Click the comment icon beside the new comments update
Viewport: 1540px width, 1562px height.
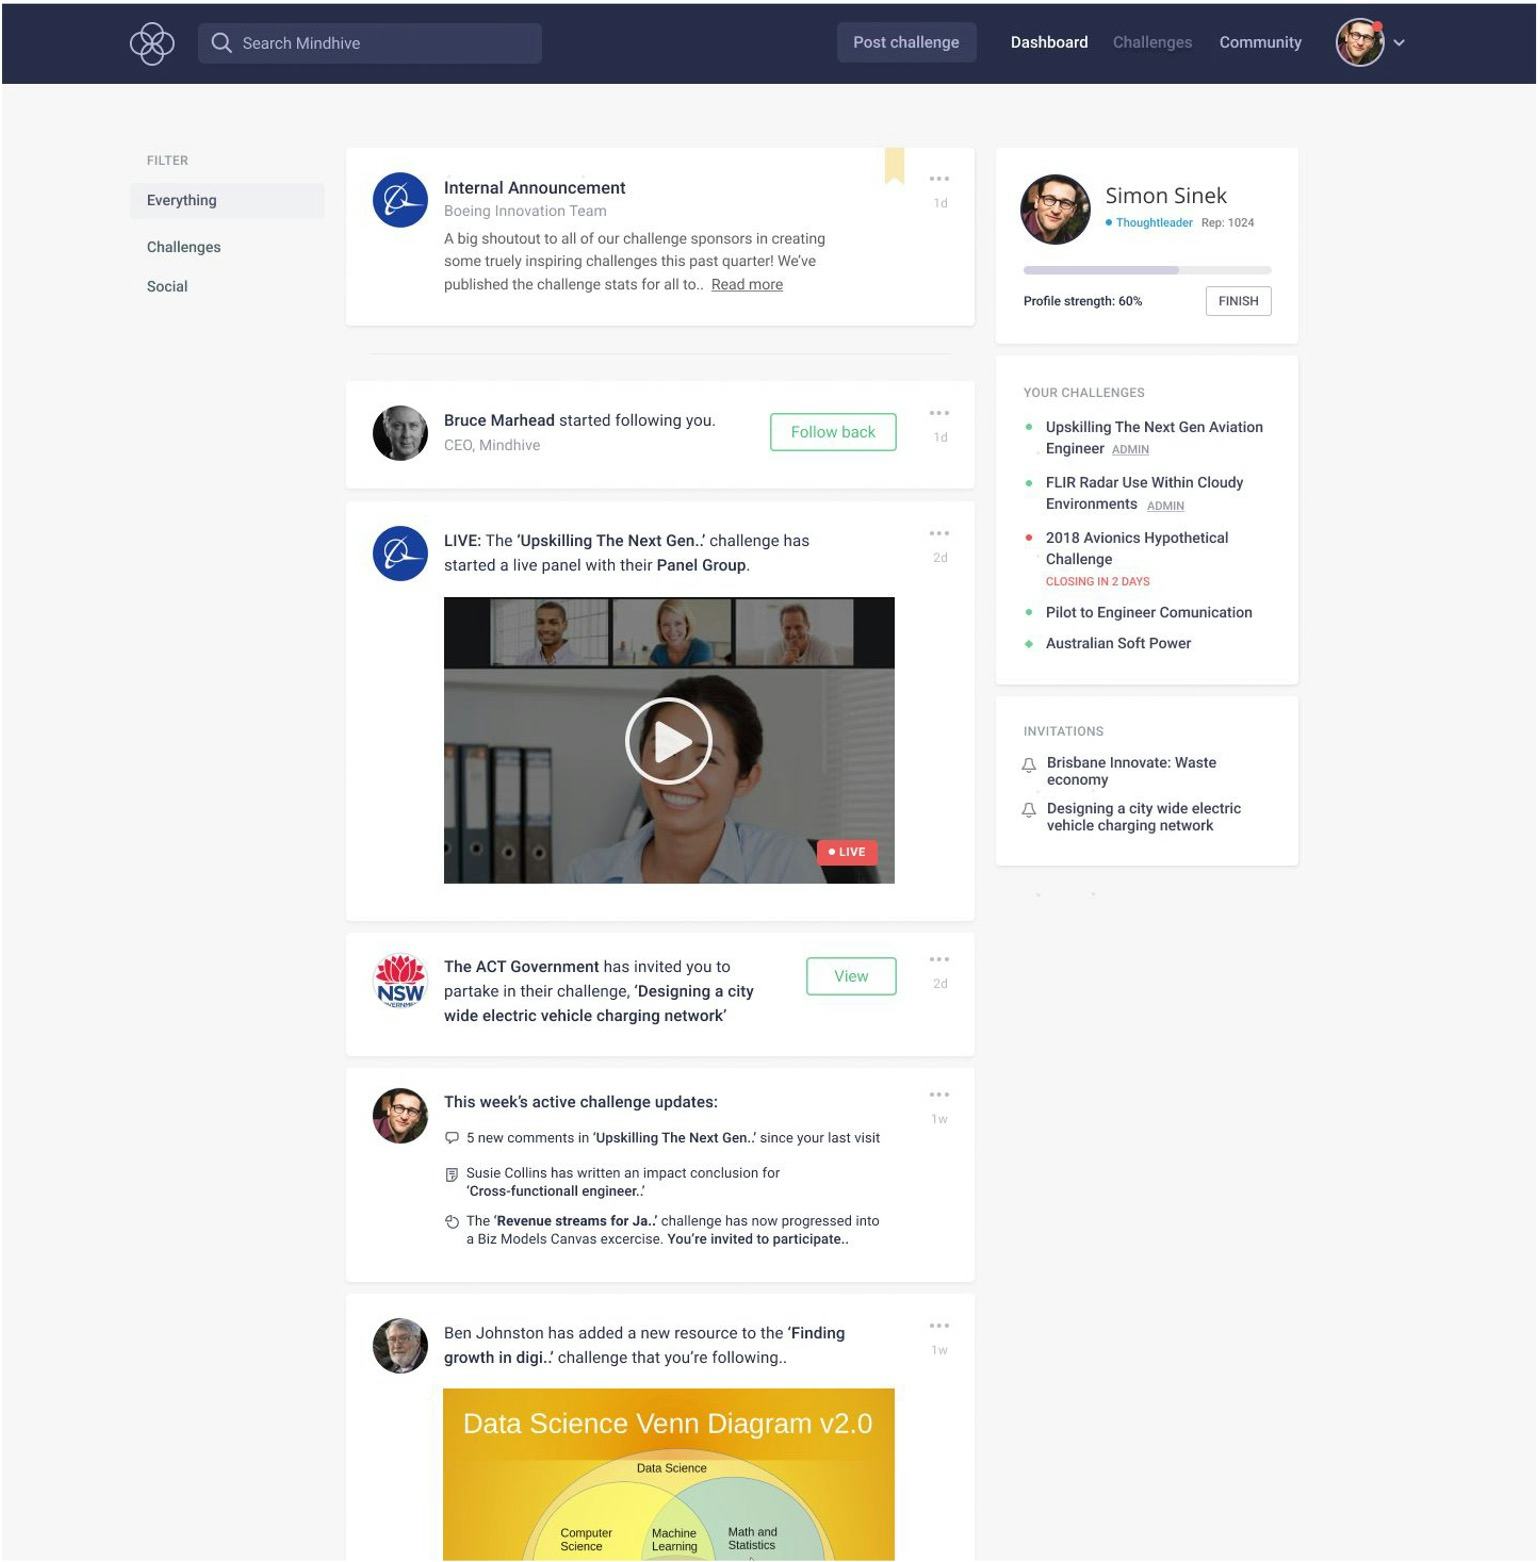[x=452, y=1137]
